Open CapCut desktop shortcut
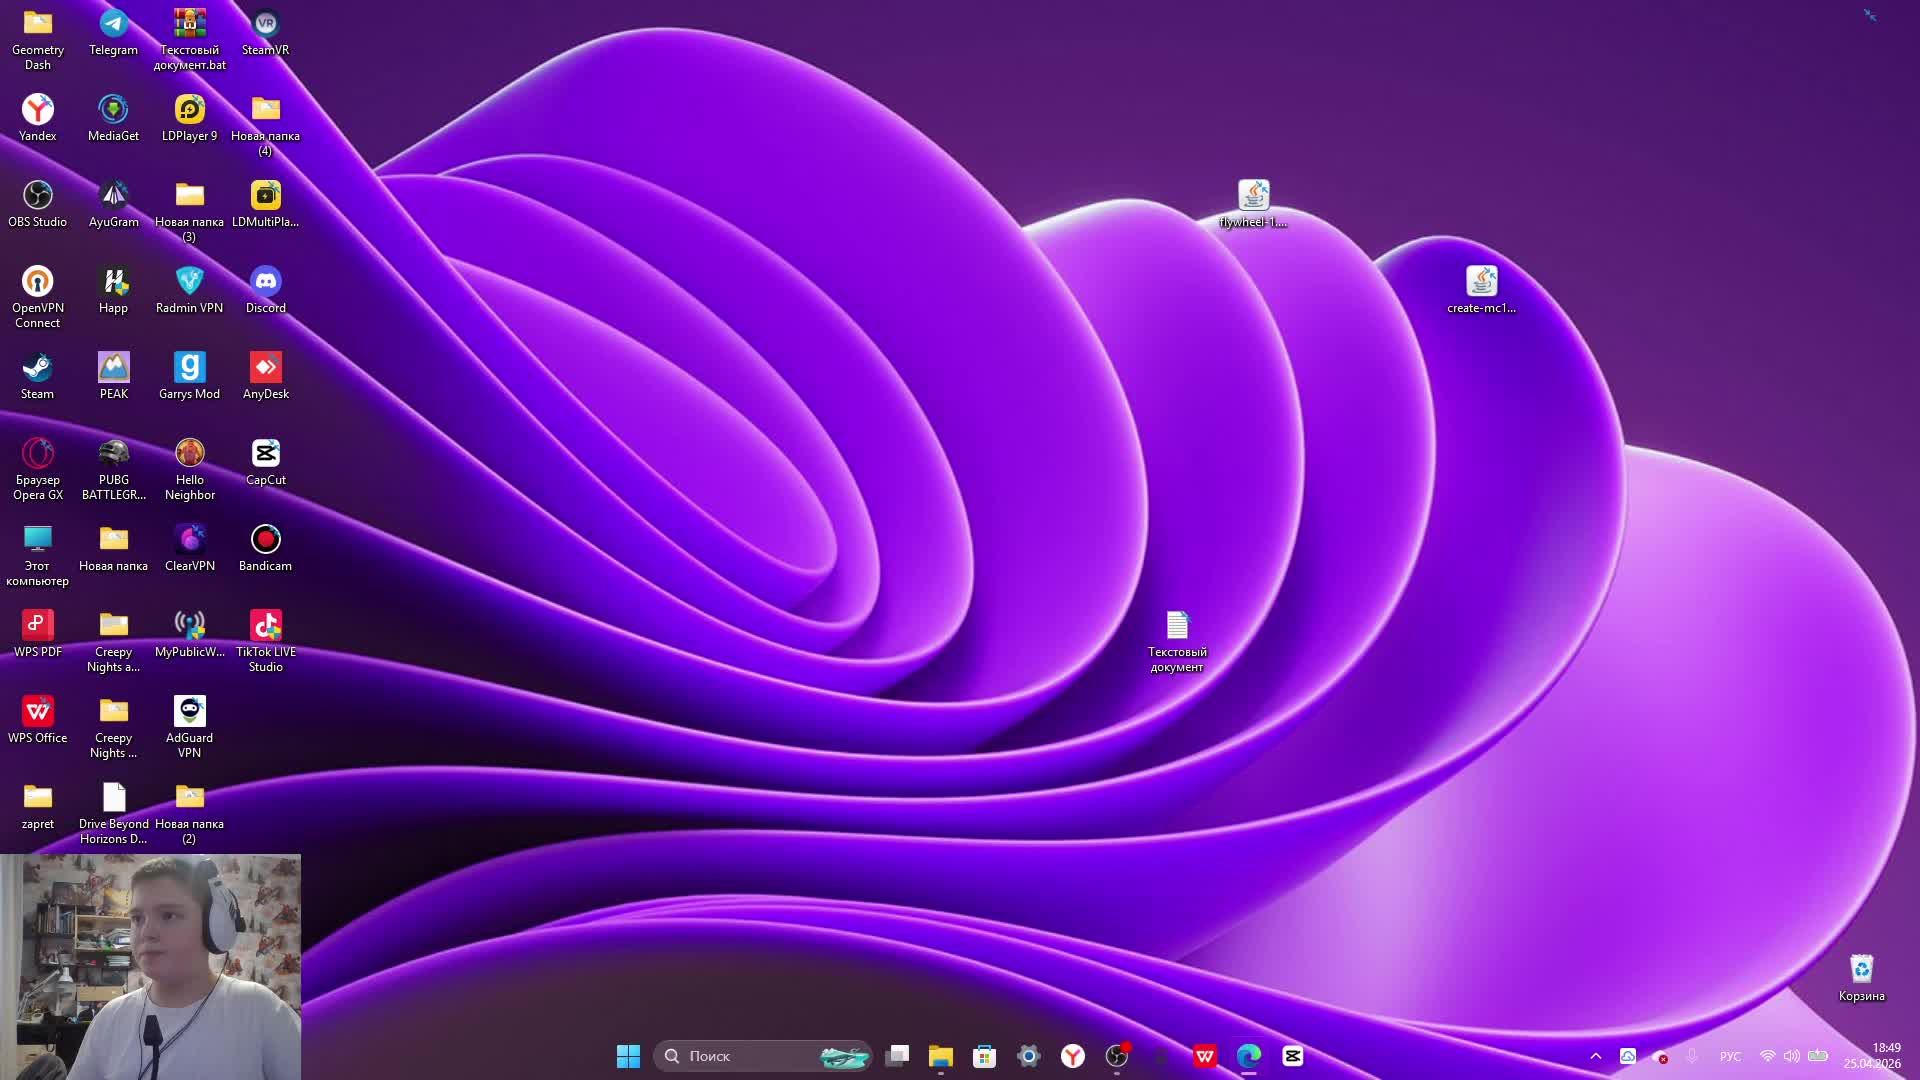 (x=265, y=454)
